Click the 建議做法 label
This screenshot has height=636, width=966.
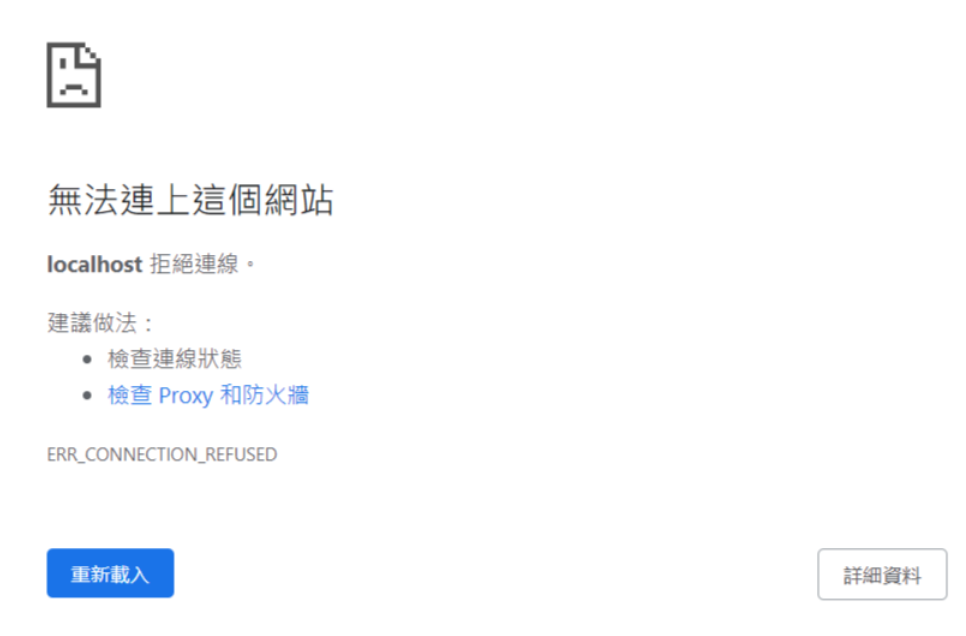92,322
